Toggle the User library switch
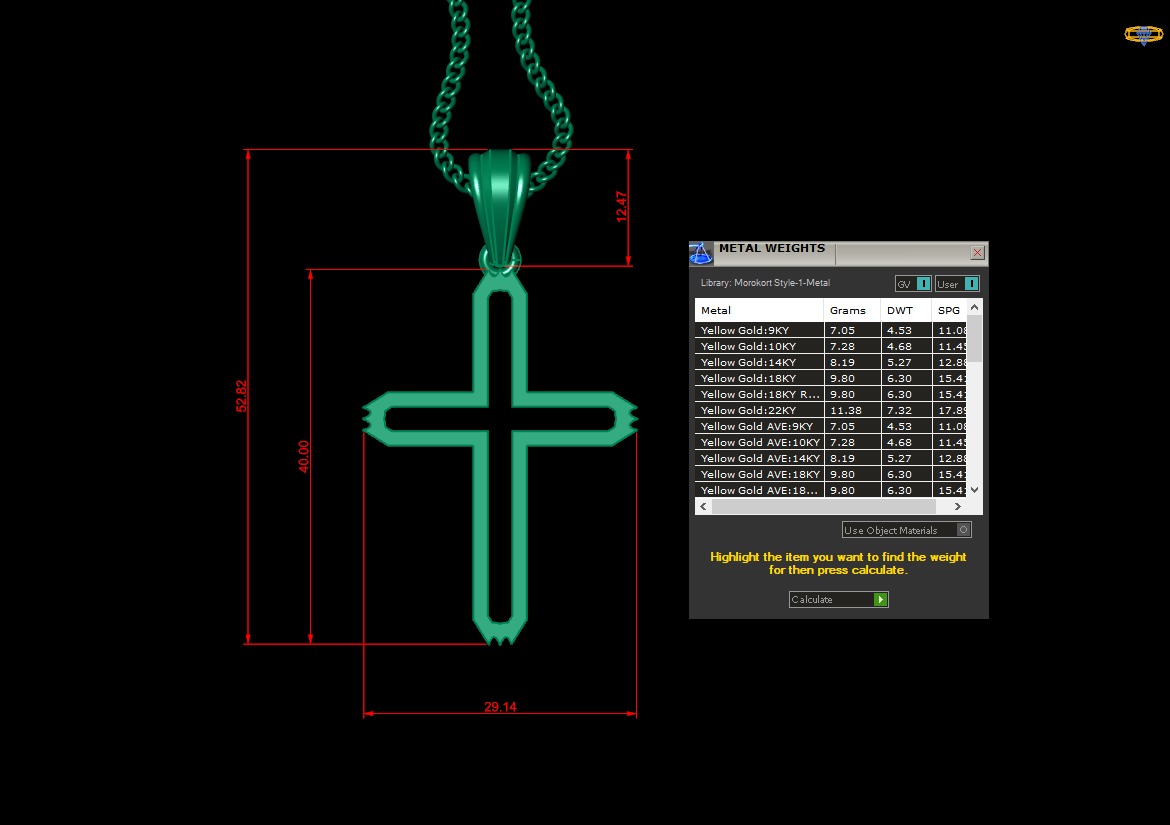 pos(957,283)
